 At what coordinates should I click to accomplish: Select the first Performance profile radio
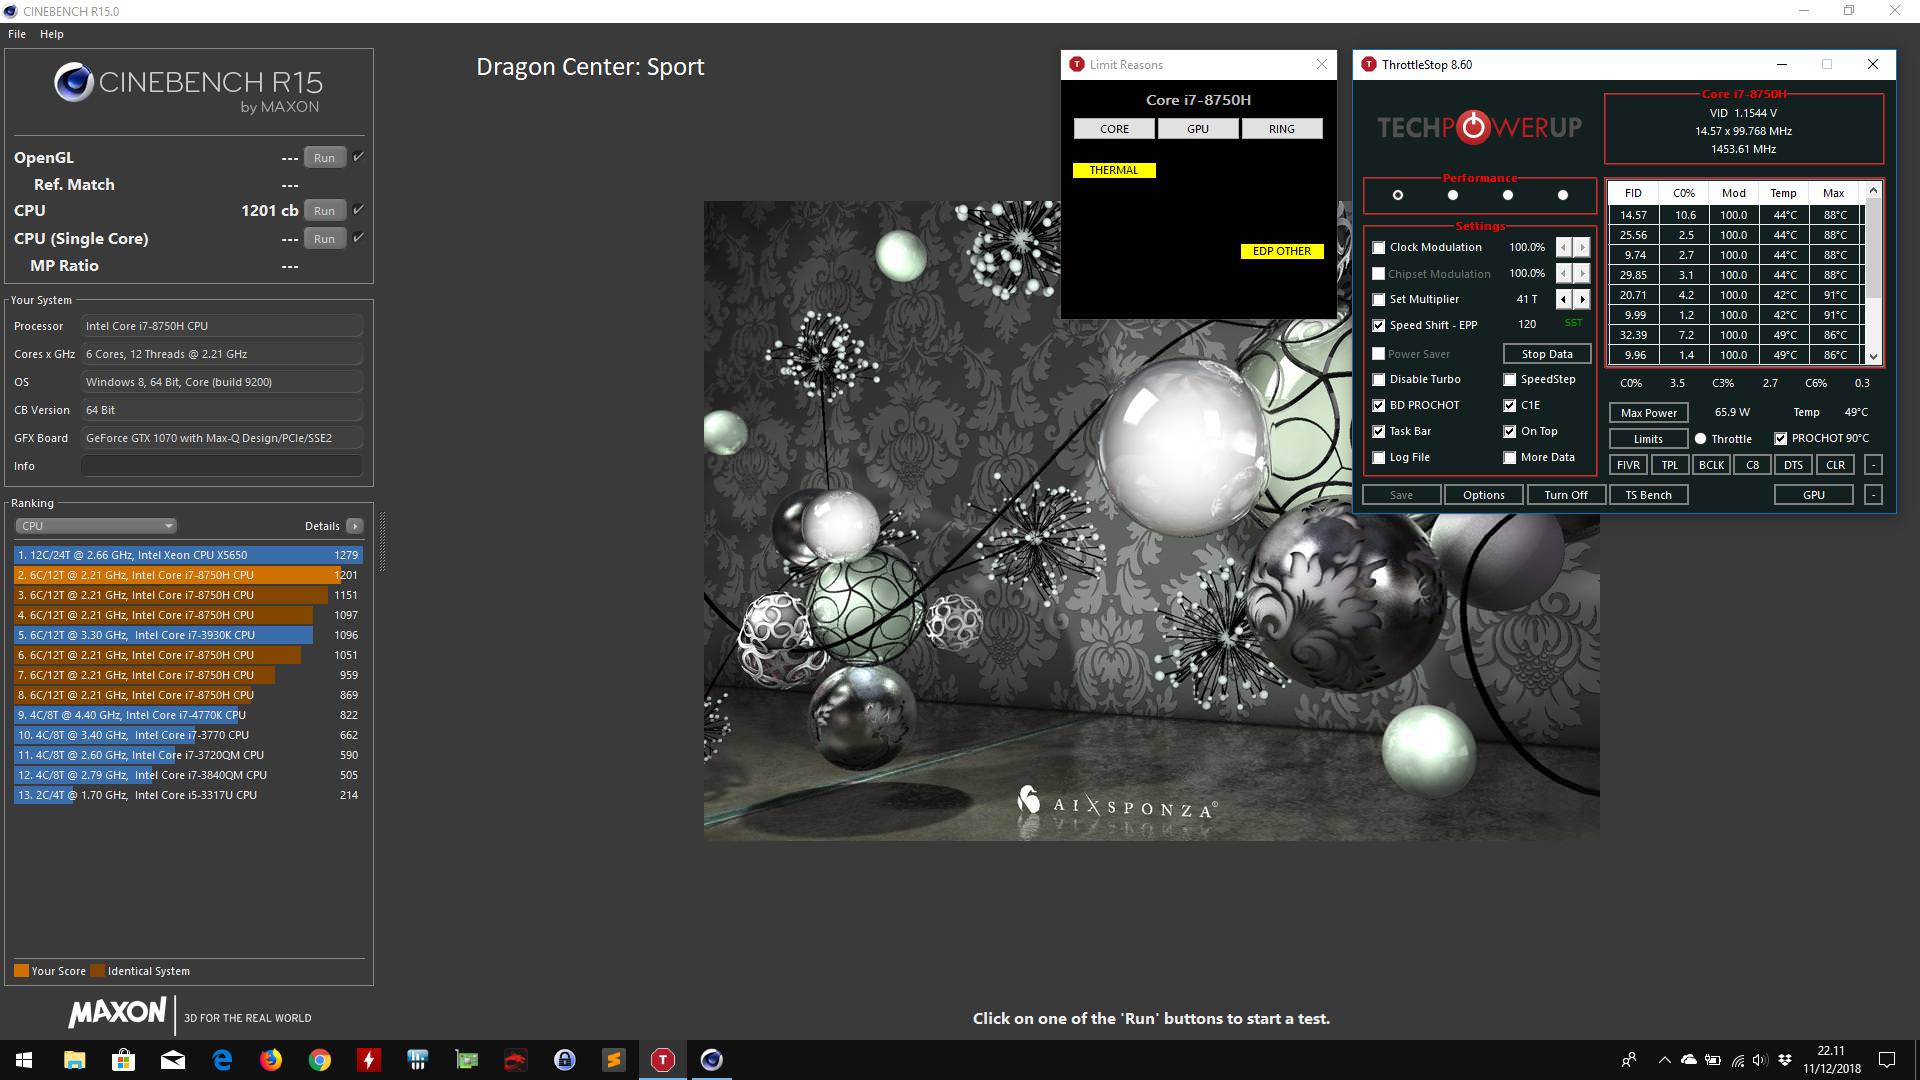pos(1398,195)
